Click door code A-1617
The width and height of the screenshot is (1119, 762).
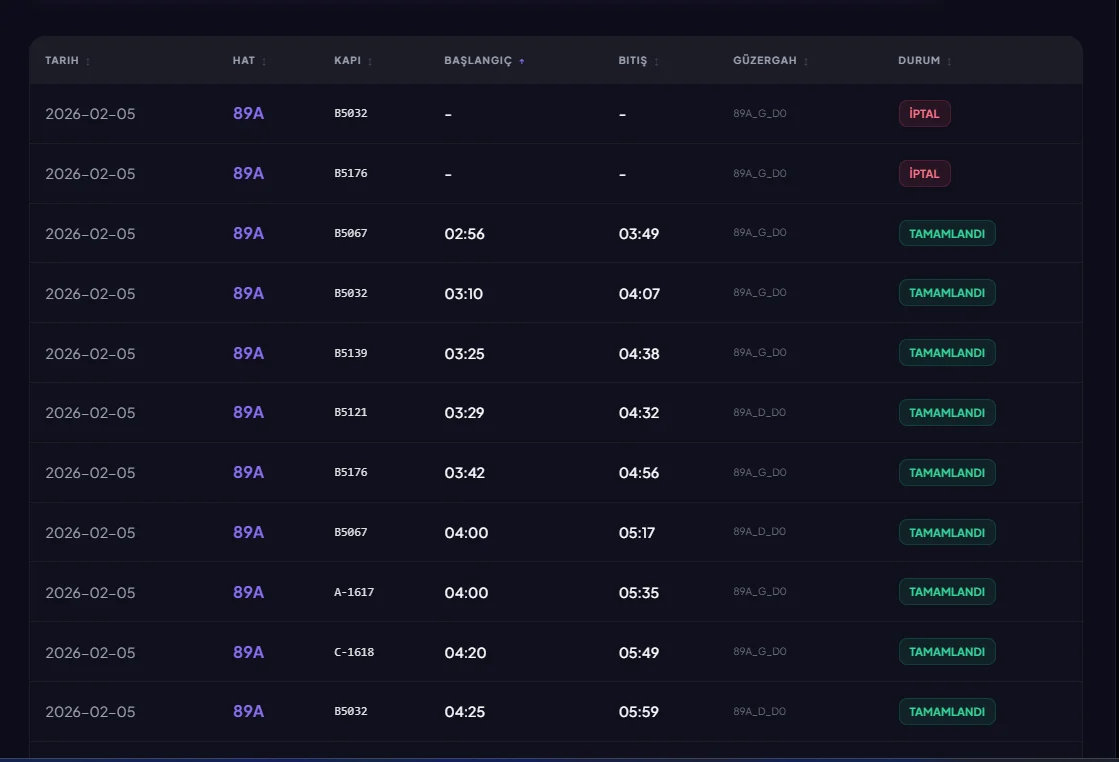click(x=354, y=592)
